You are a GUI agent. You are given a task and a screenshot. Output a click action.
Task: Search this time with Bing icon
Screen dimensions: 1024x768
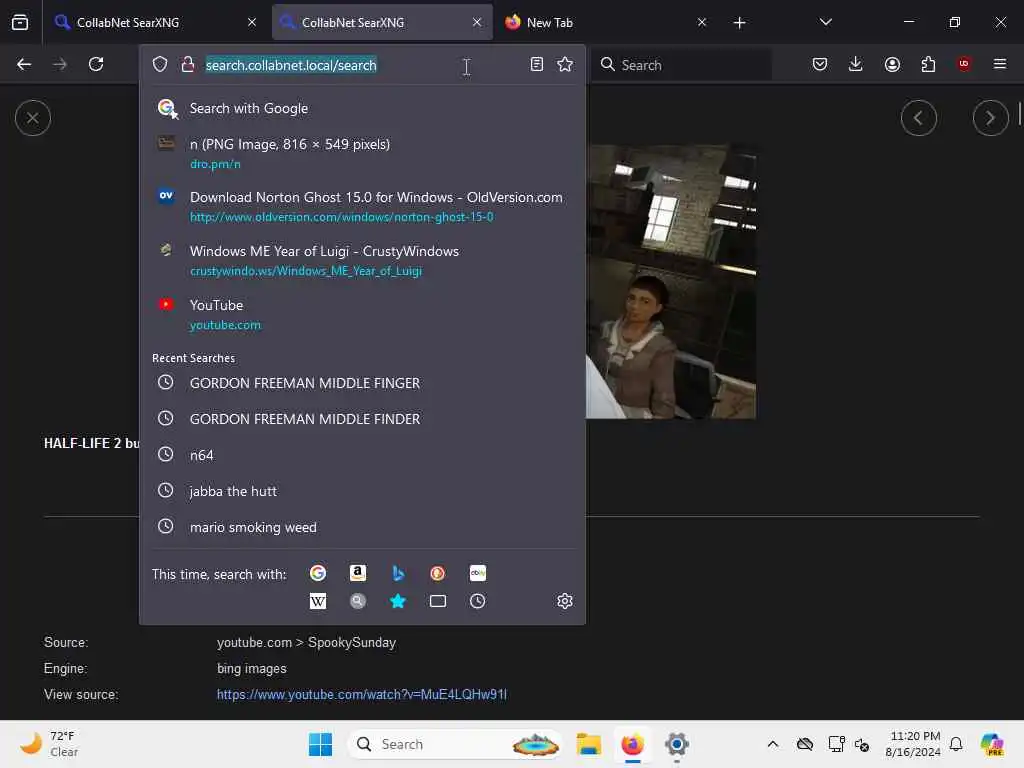[x=398, y=573]
